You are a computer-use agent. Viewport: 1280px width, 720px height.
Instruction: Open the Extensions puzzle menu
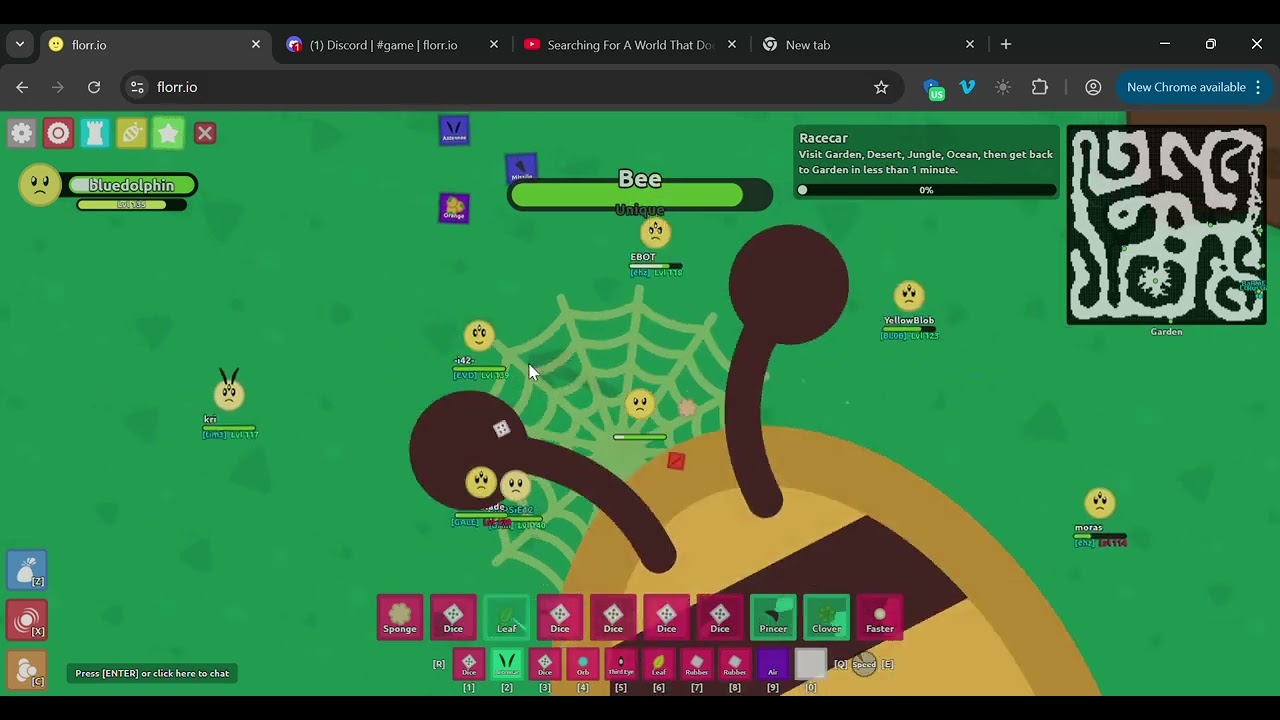point(1040,87)
